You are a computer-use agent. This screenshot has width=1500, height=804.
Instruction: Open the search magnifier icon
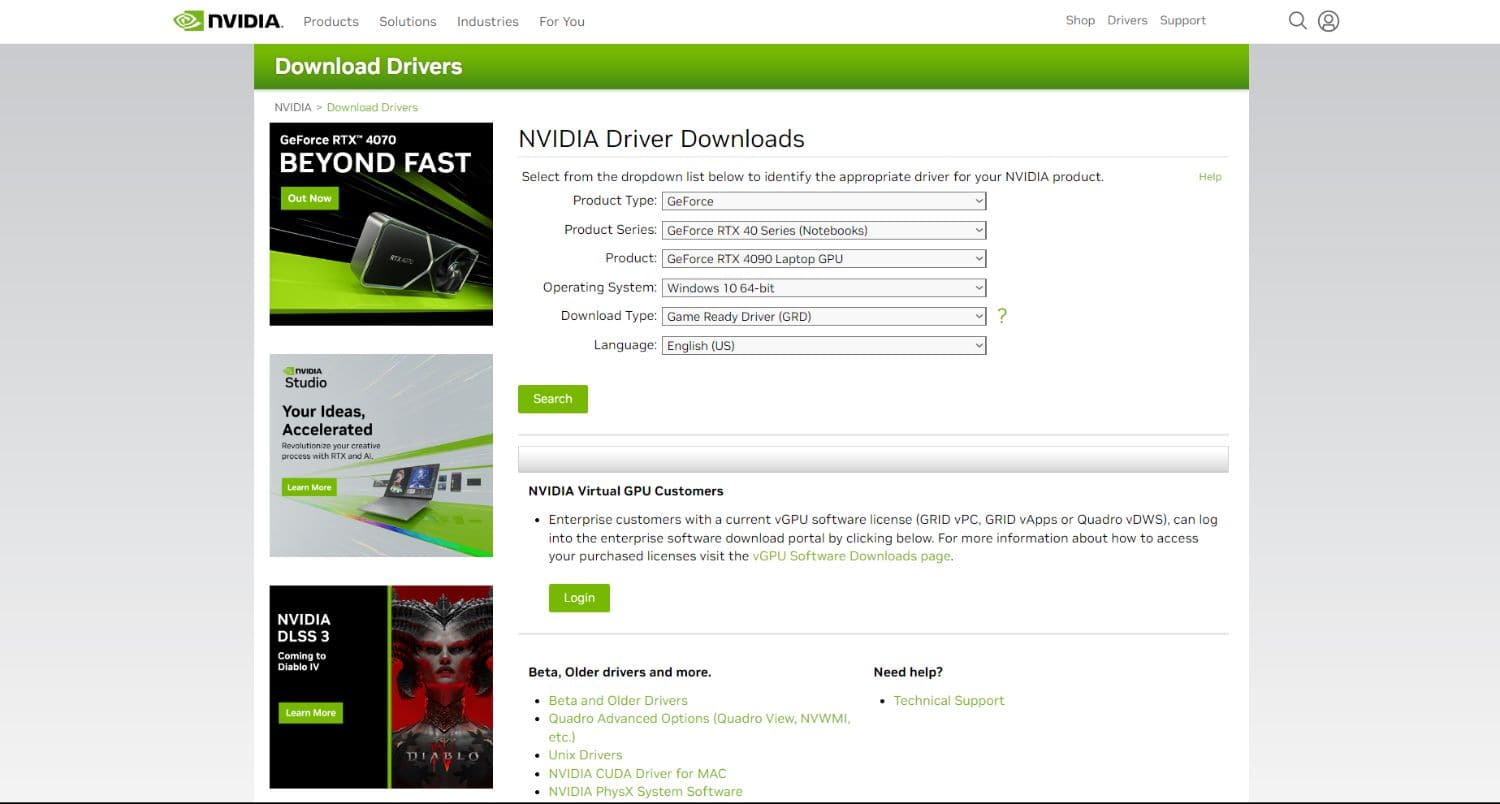tap(1297, 20)
